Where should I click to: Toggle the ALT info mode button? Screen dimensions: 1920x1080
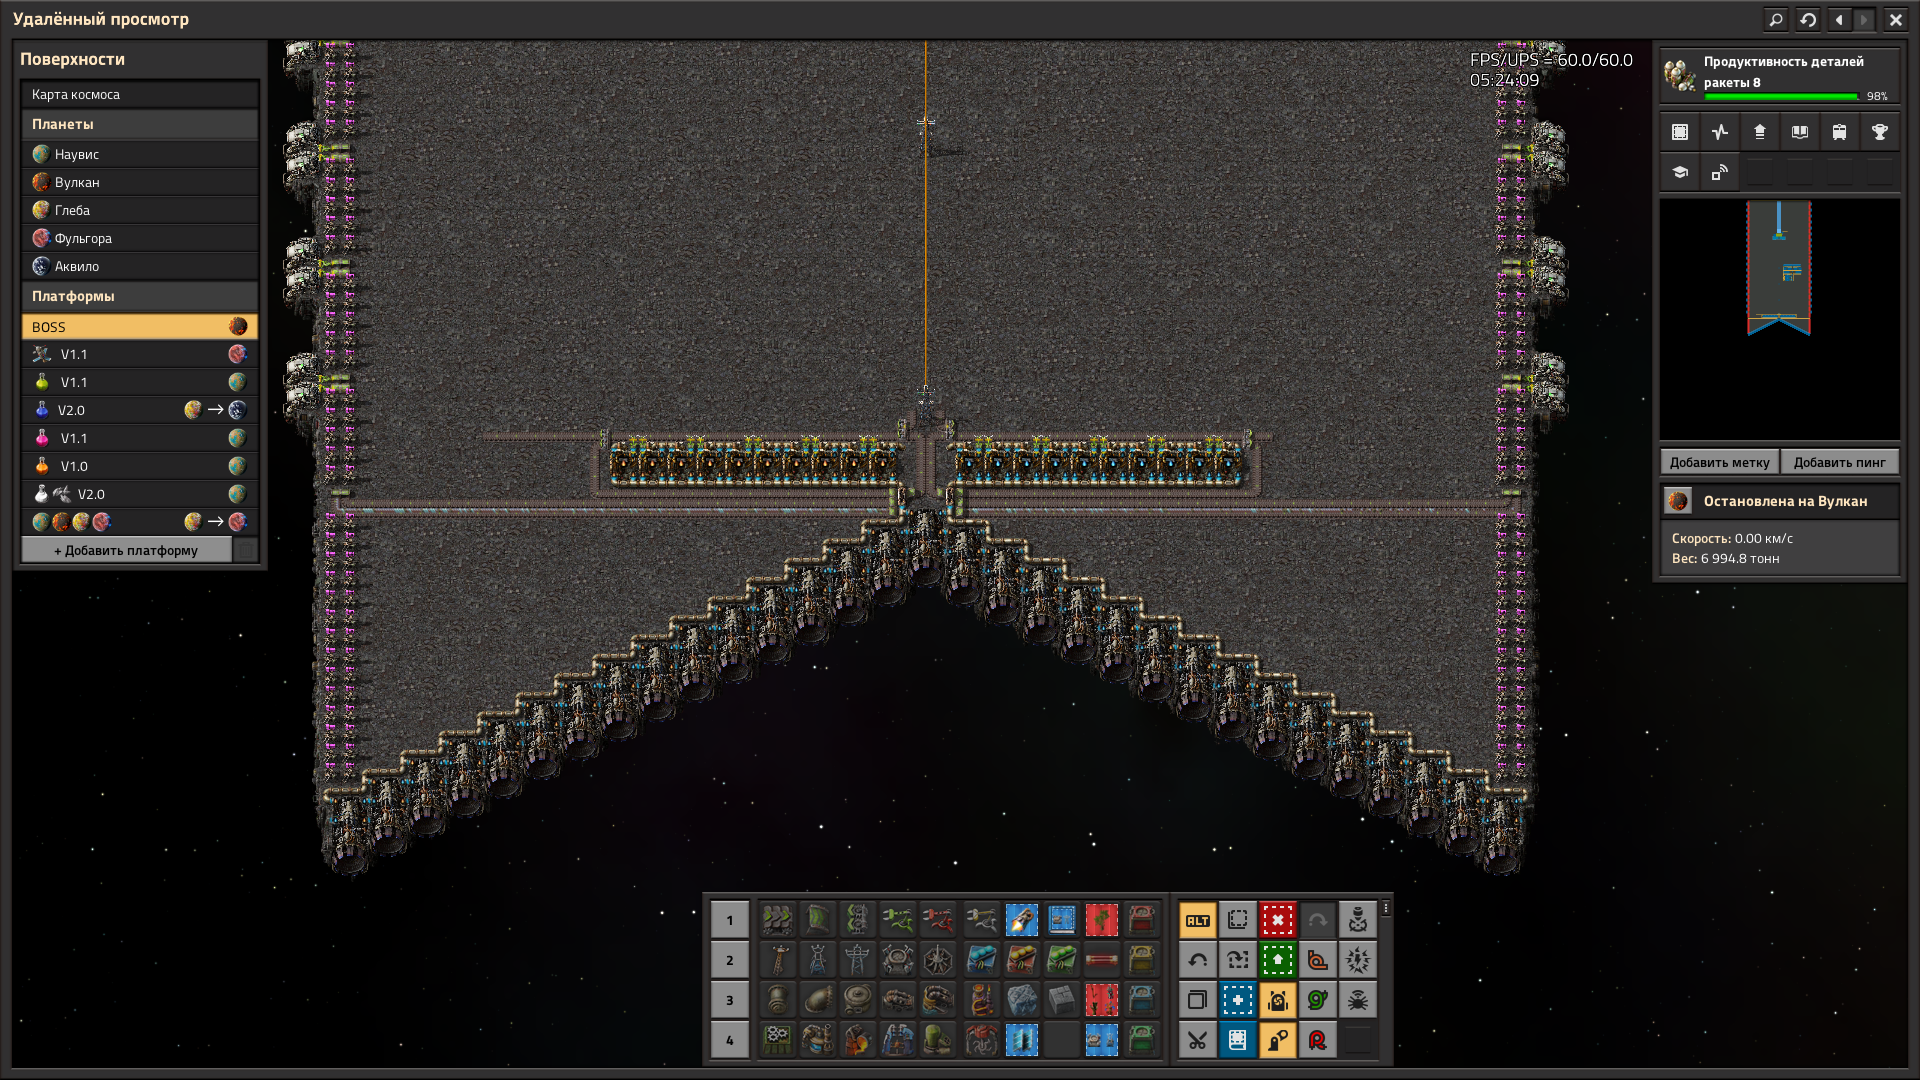click(1197, 920)
